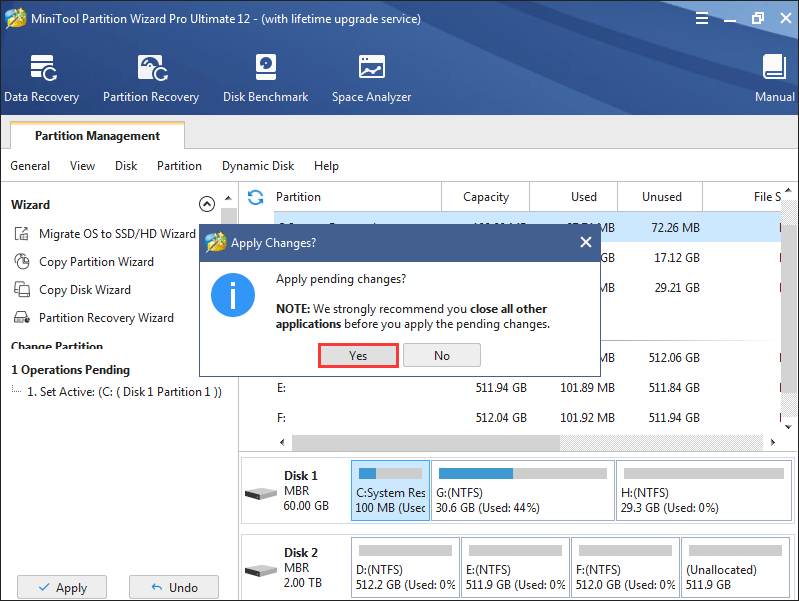This screenshot has width=799, height=601.
Task: Open the Partition menu
Action: [179, 166]
